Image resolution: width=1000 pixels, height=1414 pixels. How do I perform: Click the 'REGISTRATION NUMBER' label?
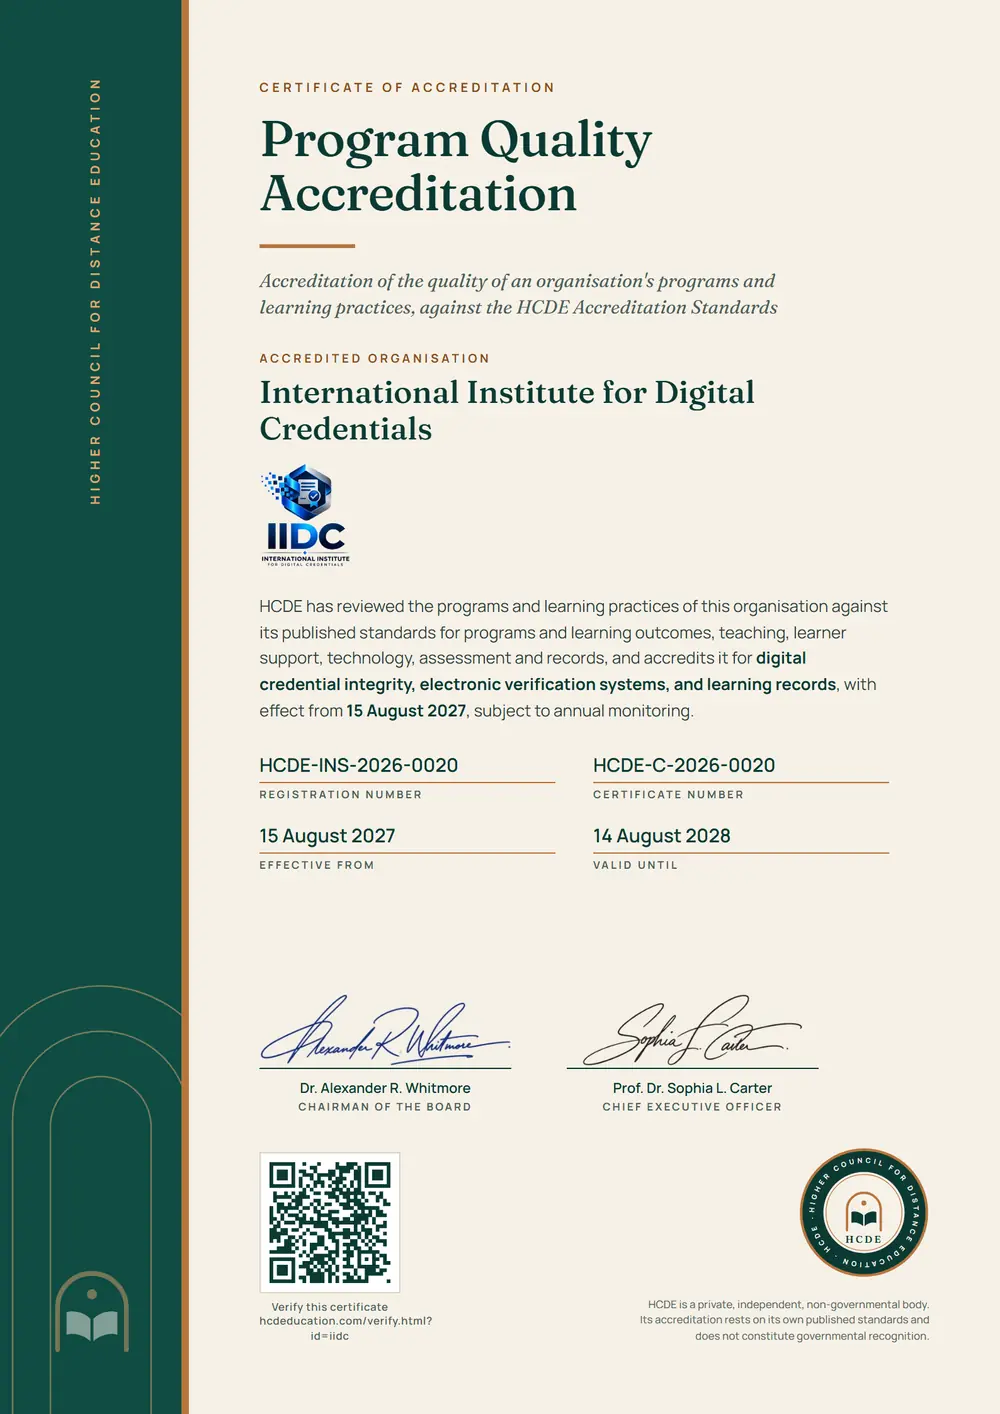click(341, 795)
